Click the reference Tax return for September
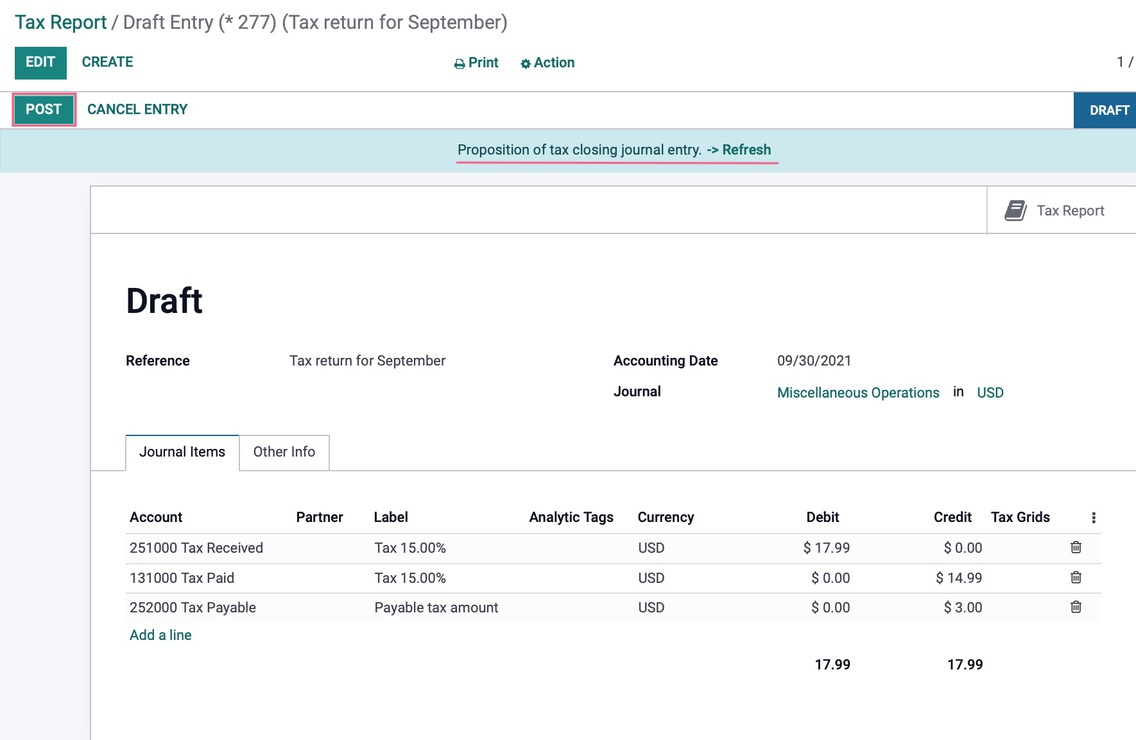 pyautogui.click(x=367, y=361)
